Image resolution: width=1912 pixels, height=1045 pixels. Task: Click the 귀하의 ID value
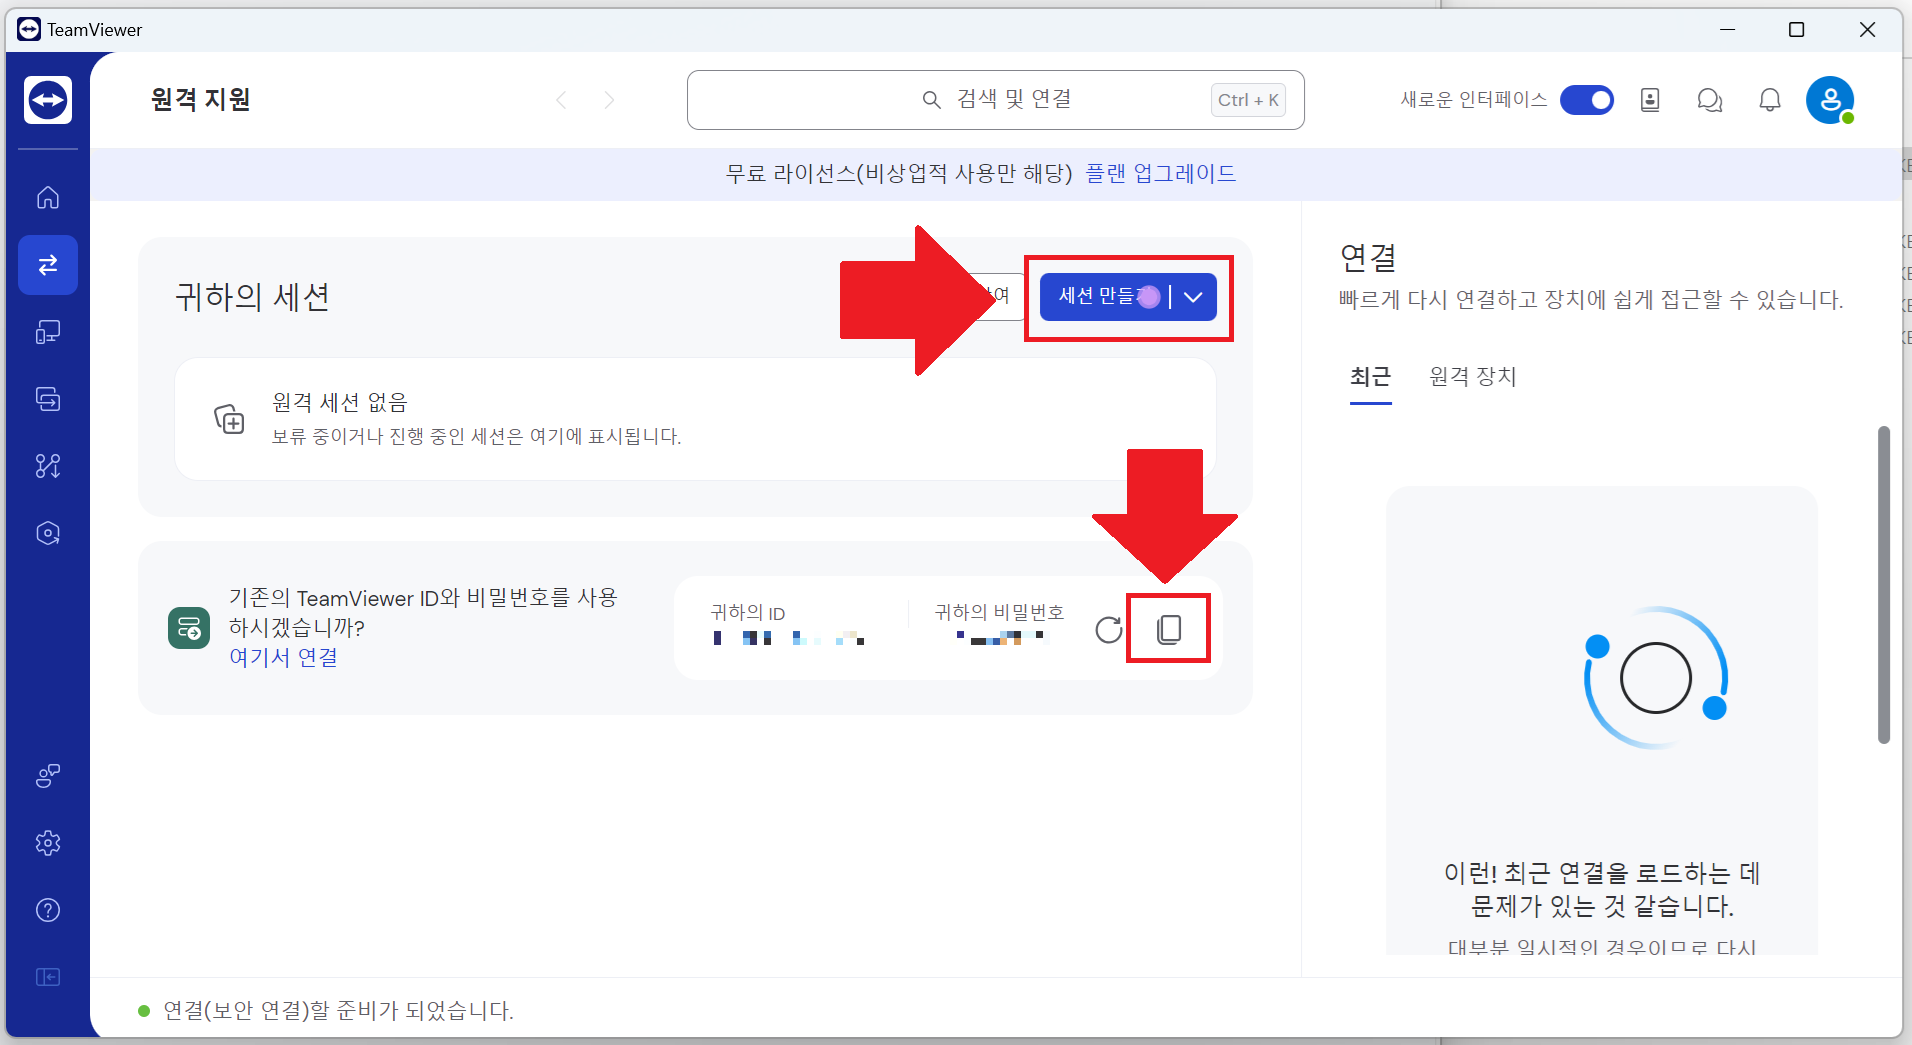(789, 638)
